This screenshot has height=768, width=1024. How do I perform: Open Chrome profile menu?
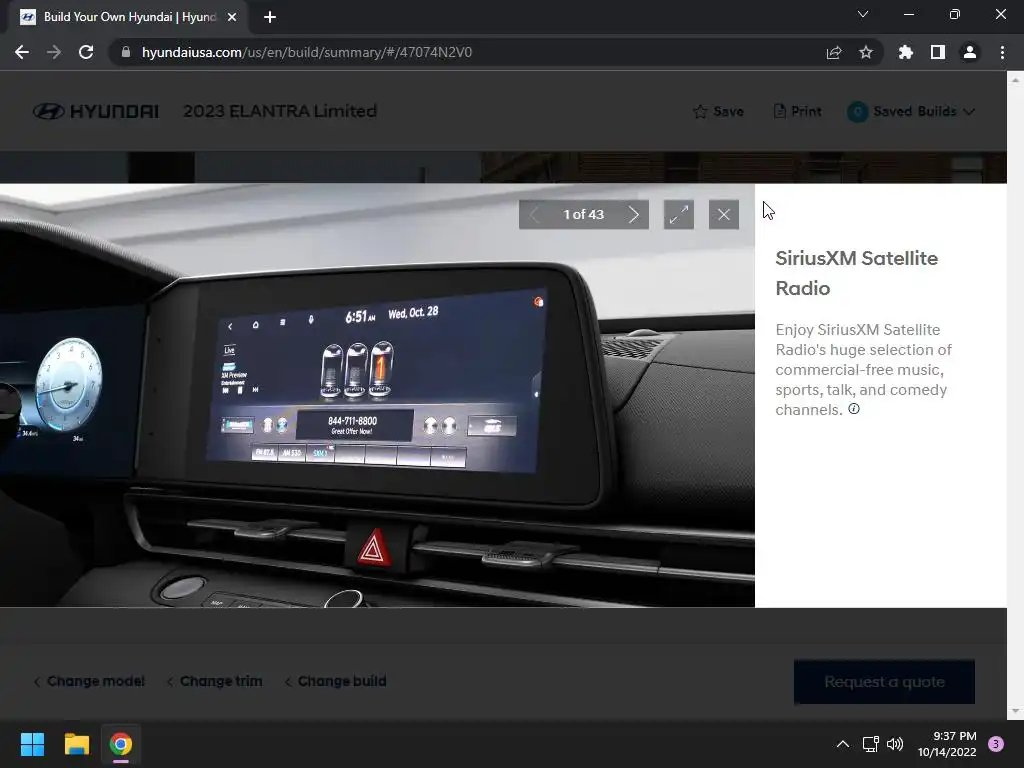[x=970, y=52]
